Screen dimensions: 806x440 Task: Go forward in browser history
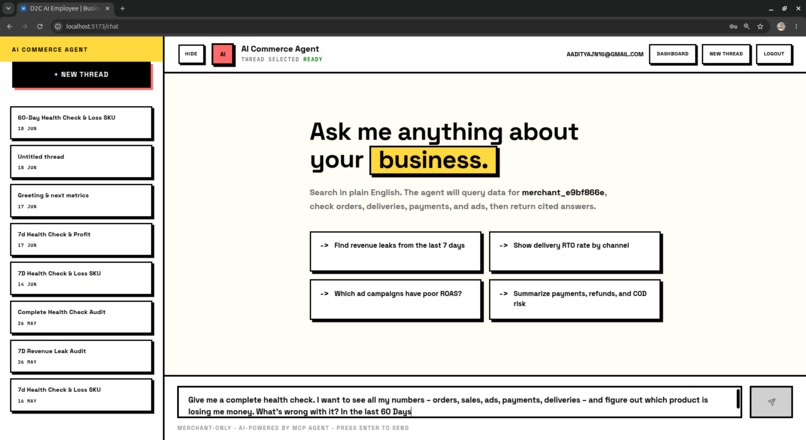[x=24, y=26]
